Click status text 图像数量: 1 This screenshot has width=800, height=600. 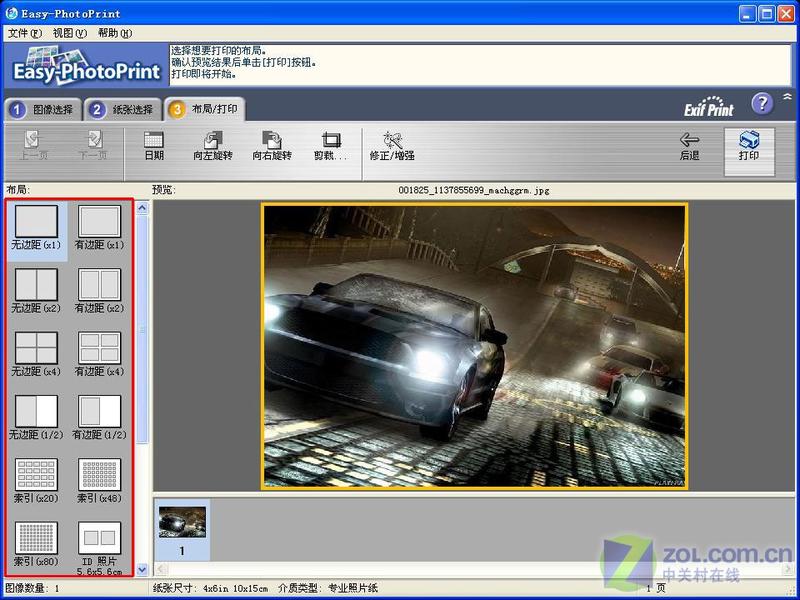32,588
